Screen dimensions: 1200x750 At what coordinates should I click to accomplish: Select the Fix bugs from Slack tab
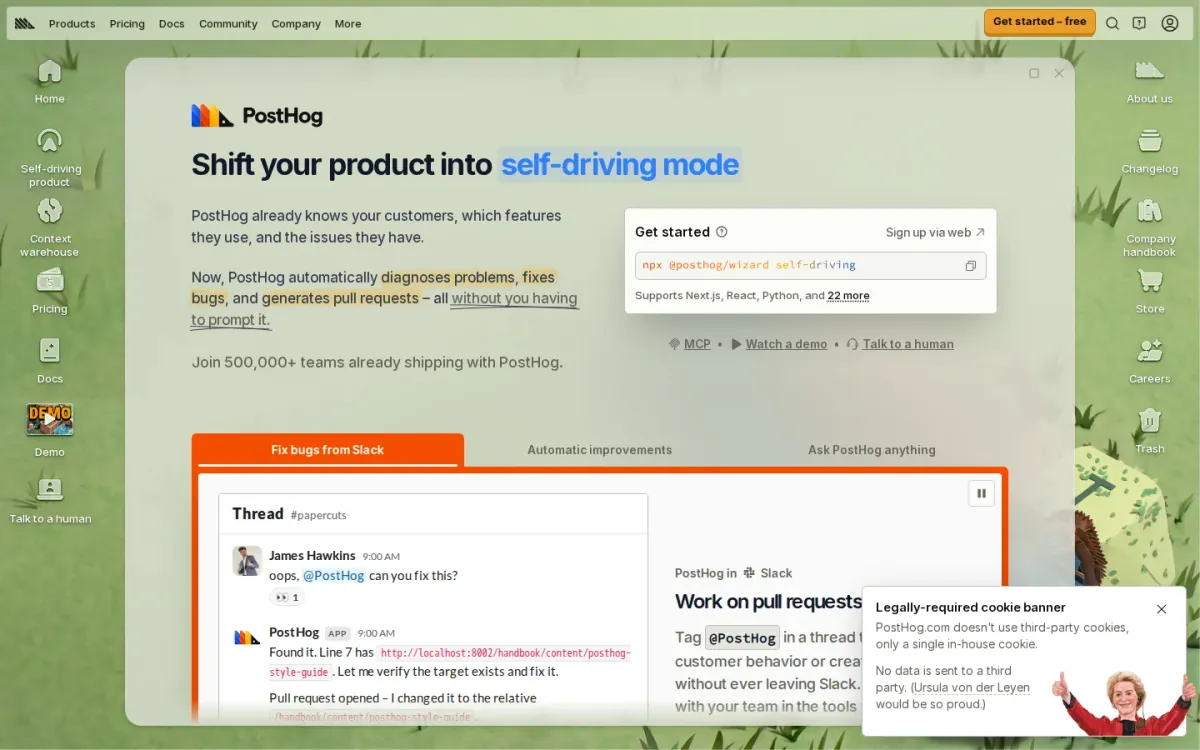[x=328, y=450]
